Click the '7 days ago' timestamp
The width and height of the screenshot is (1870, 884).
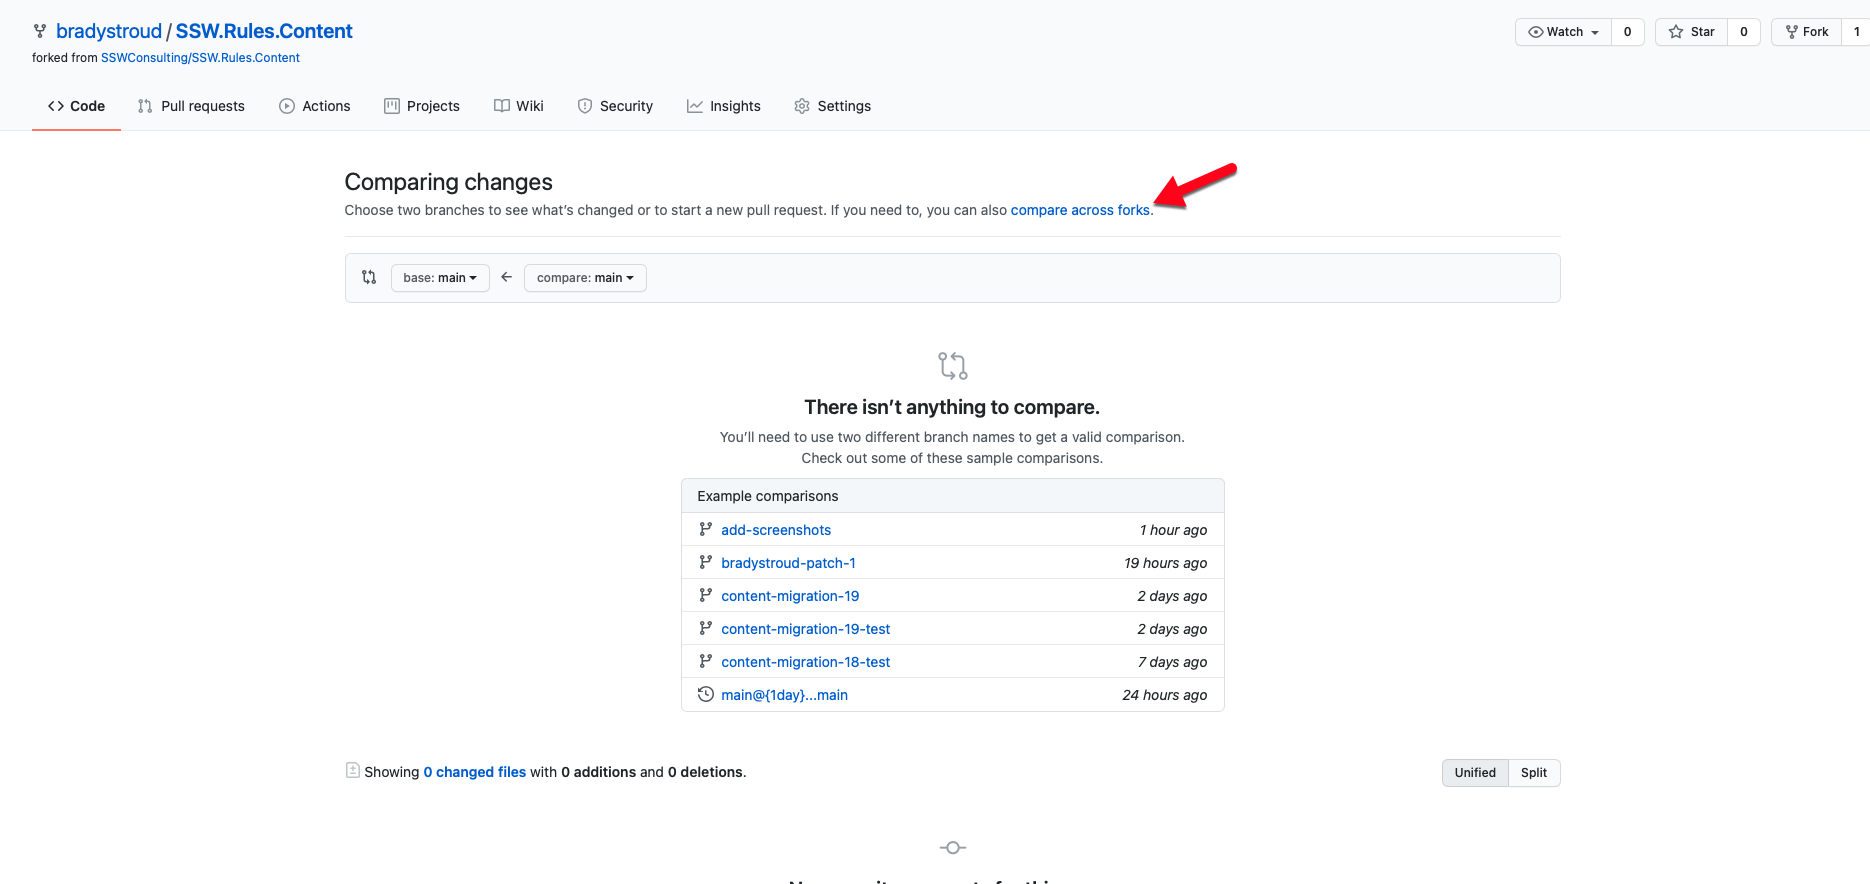(1172, 662)
